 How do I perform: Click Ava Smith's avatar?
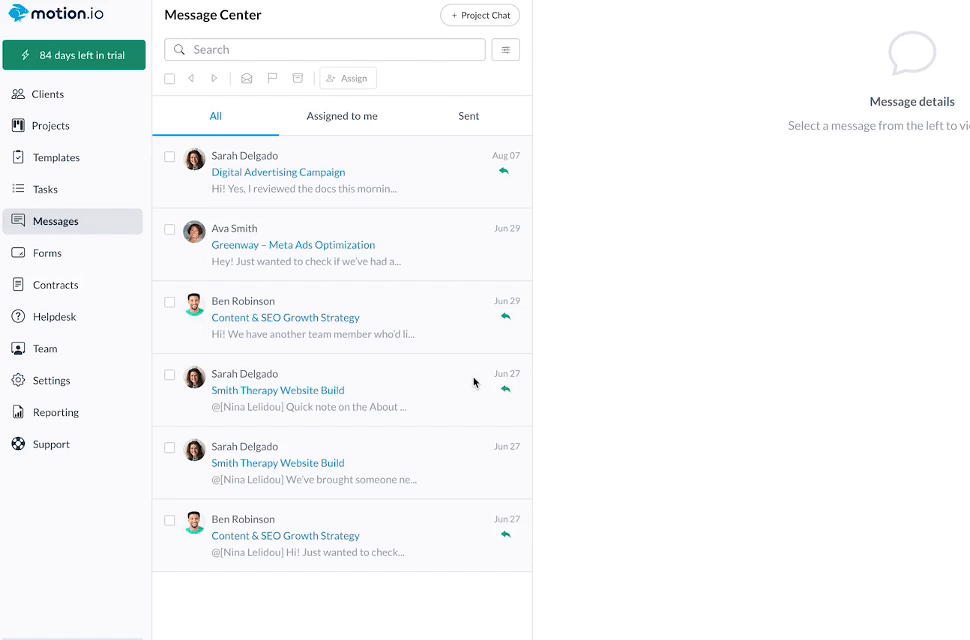pos(194,232)
